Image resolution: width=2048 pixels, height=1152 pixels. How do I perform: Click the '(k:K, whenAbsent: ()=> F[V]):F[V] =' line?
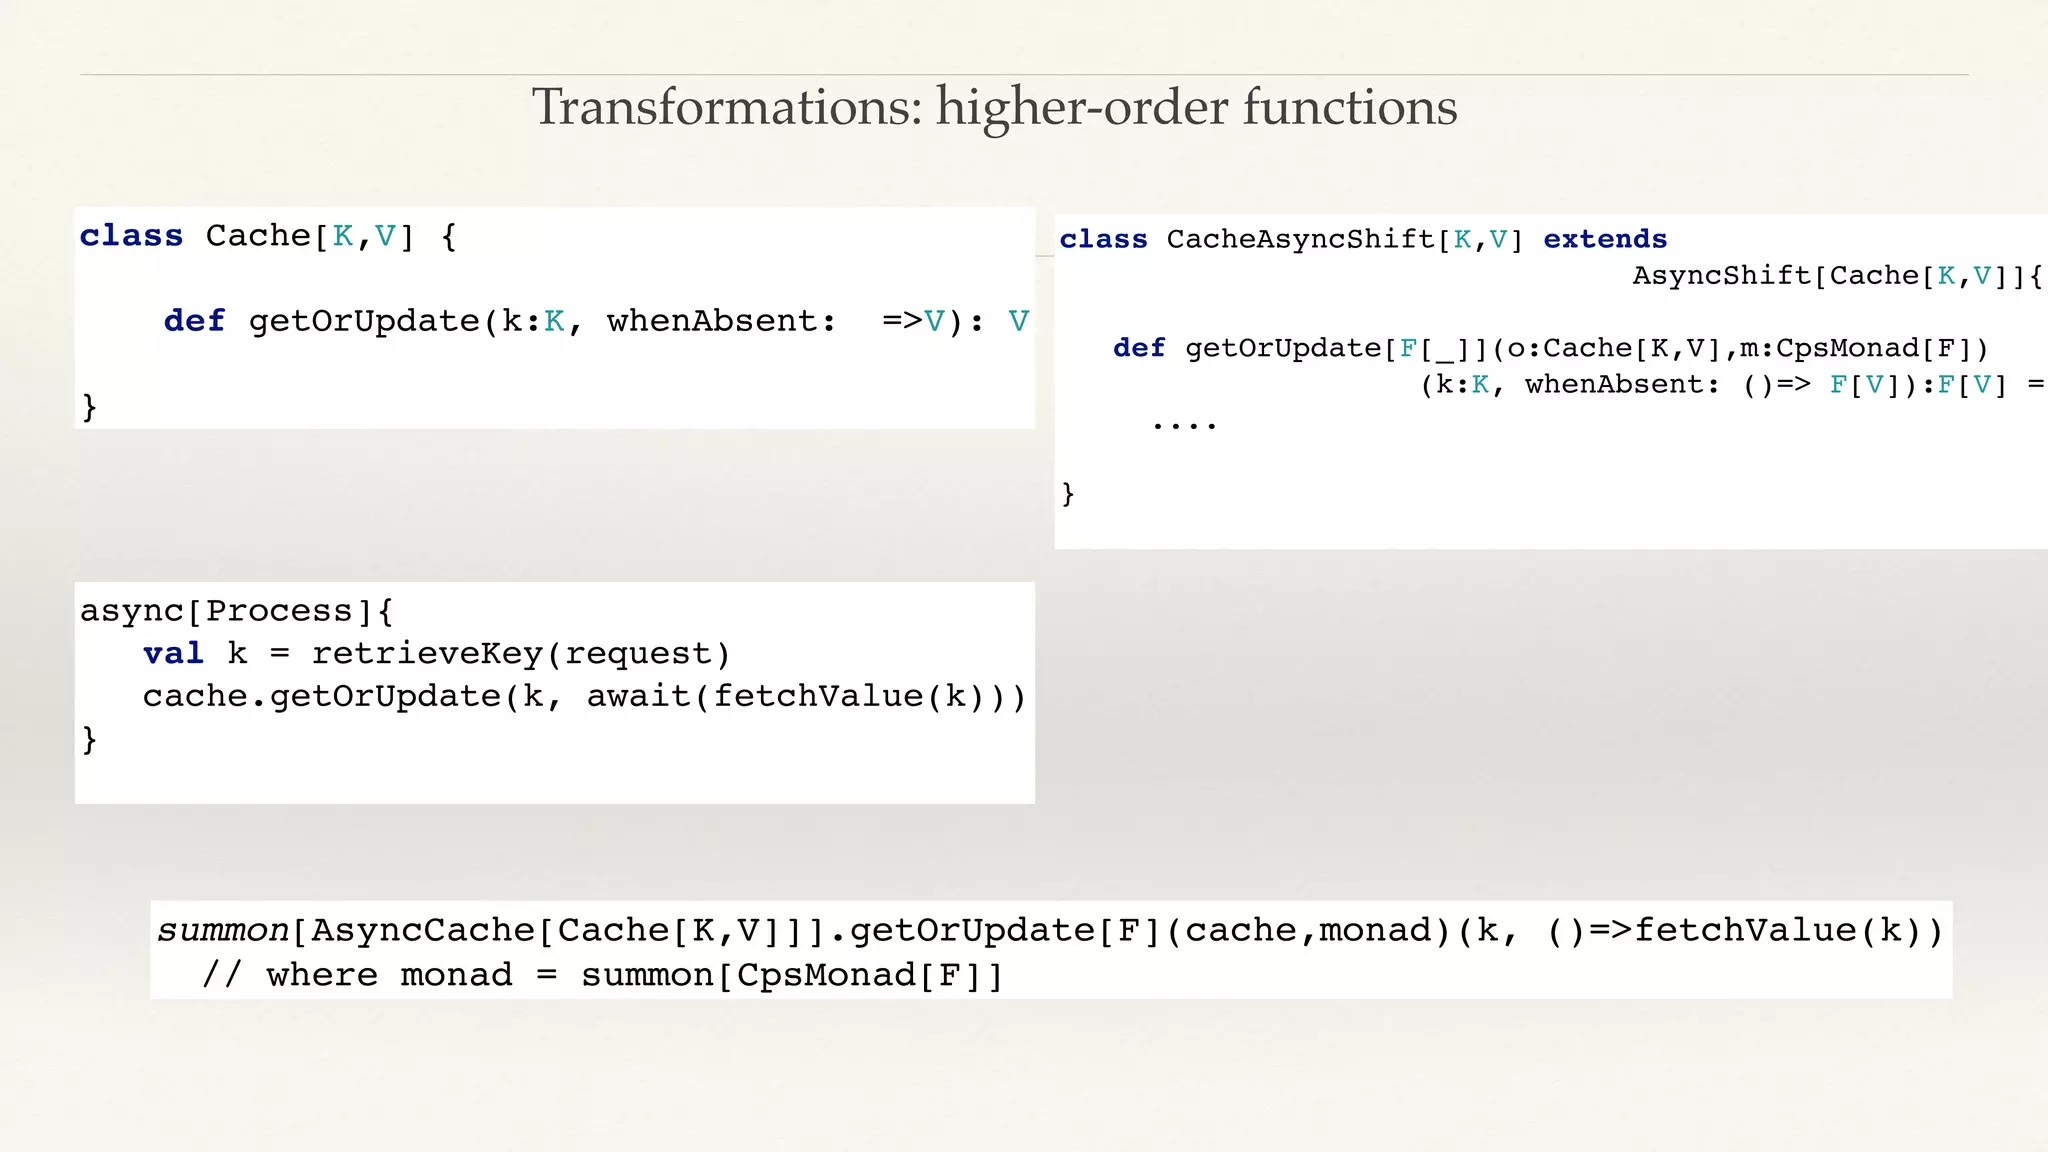pos(1732,385)
